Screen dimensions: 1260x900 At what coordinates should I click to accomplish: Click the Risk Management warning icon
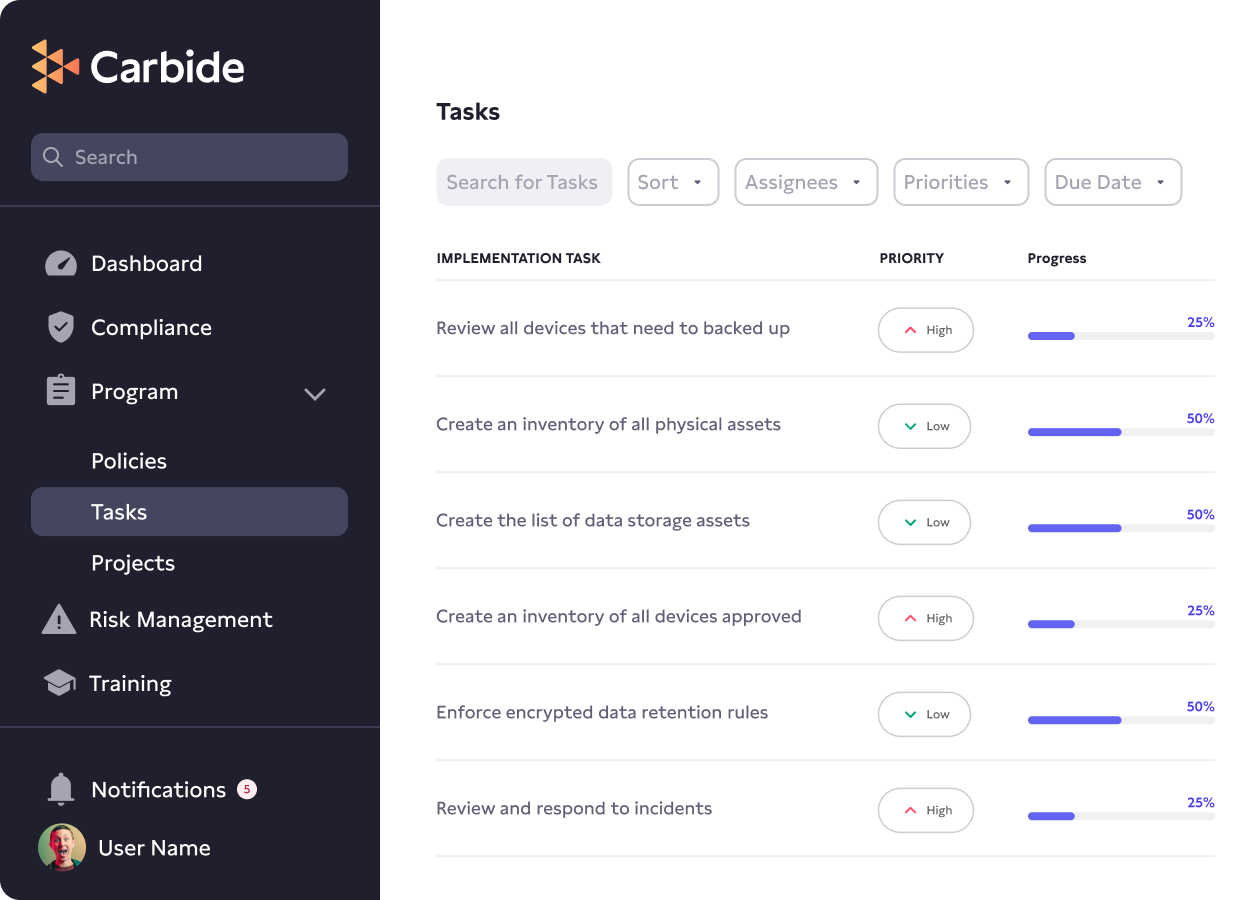tap(58, 619)
